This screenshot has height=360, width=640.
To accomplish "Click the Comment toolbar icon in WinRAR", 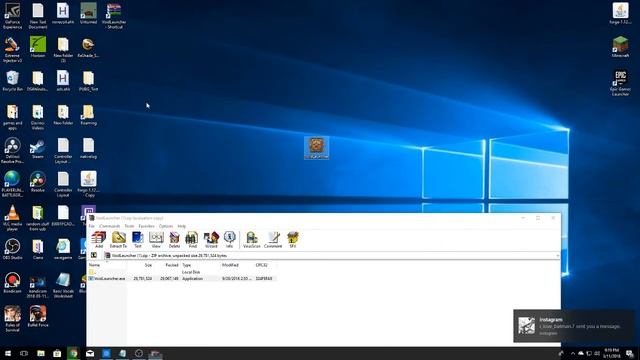I will (x=273, y=240).
